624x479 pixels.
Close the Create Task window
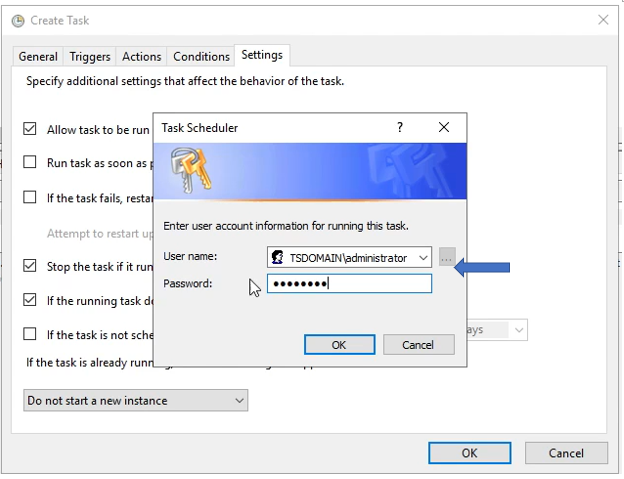[x=603, y=19]
